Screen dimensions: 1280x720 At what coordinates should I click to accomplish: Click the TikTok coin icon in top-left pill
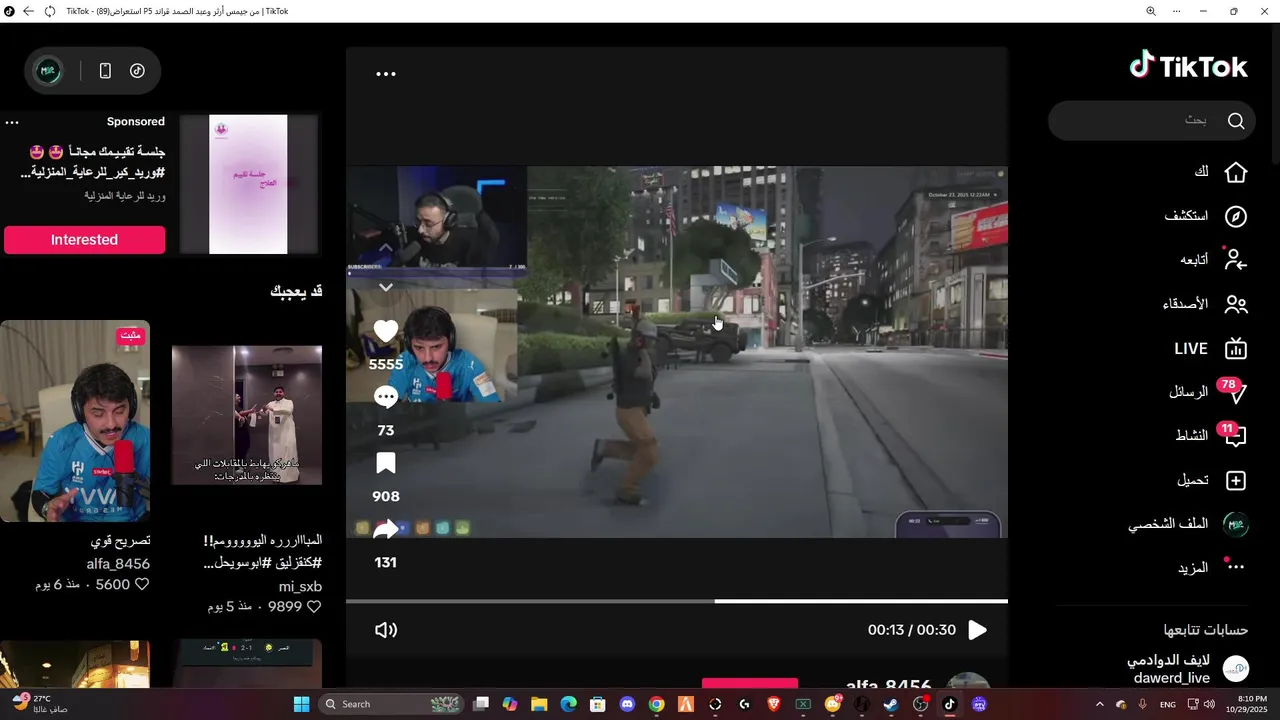click(137, 71)
